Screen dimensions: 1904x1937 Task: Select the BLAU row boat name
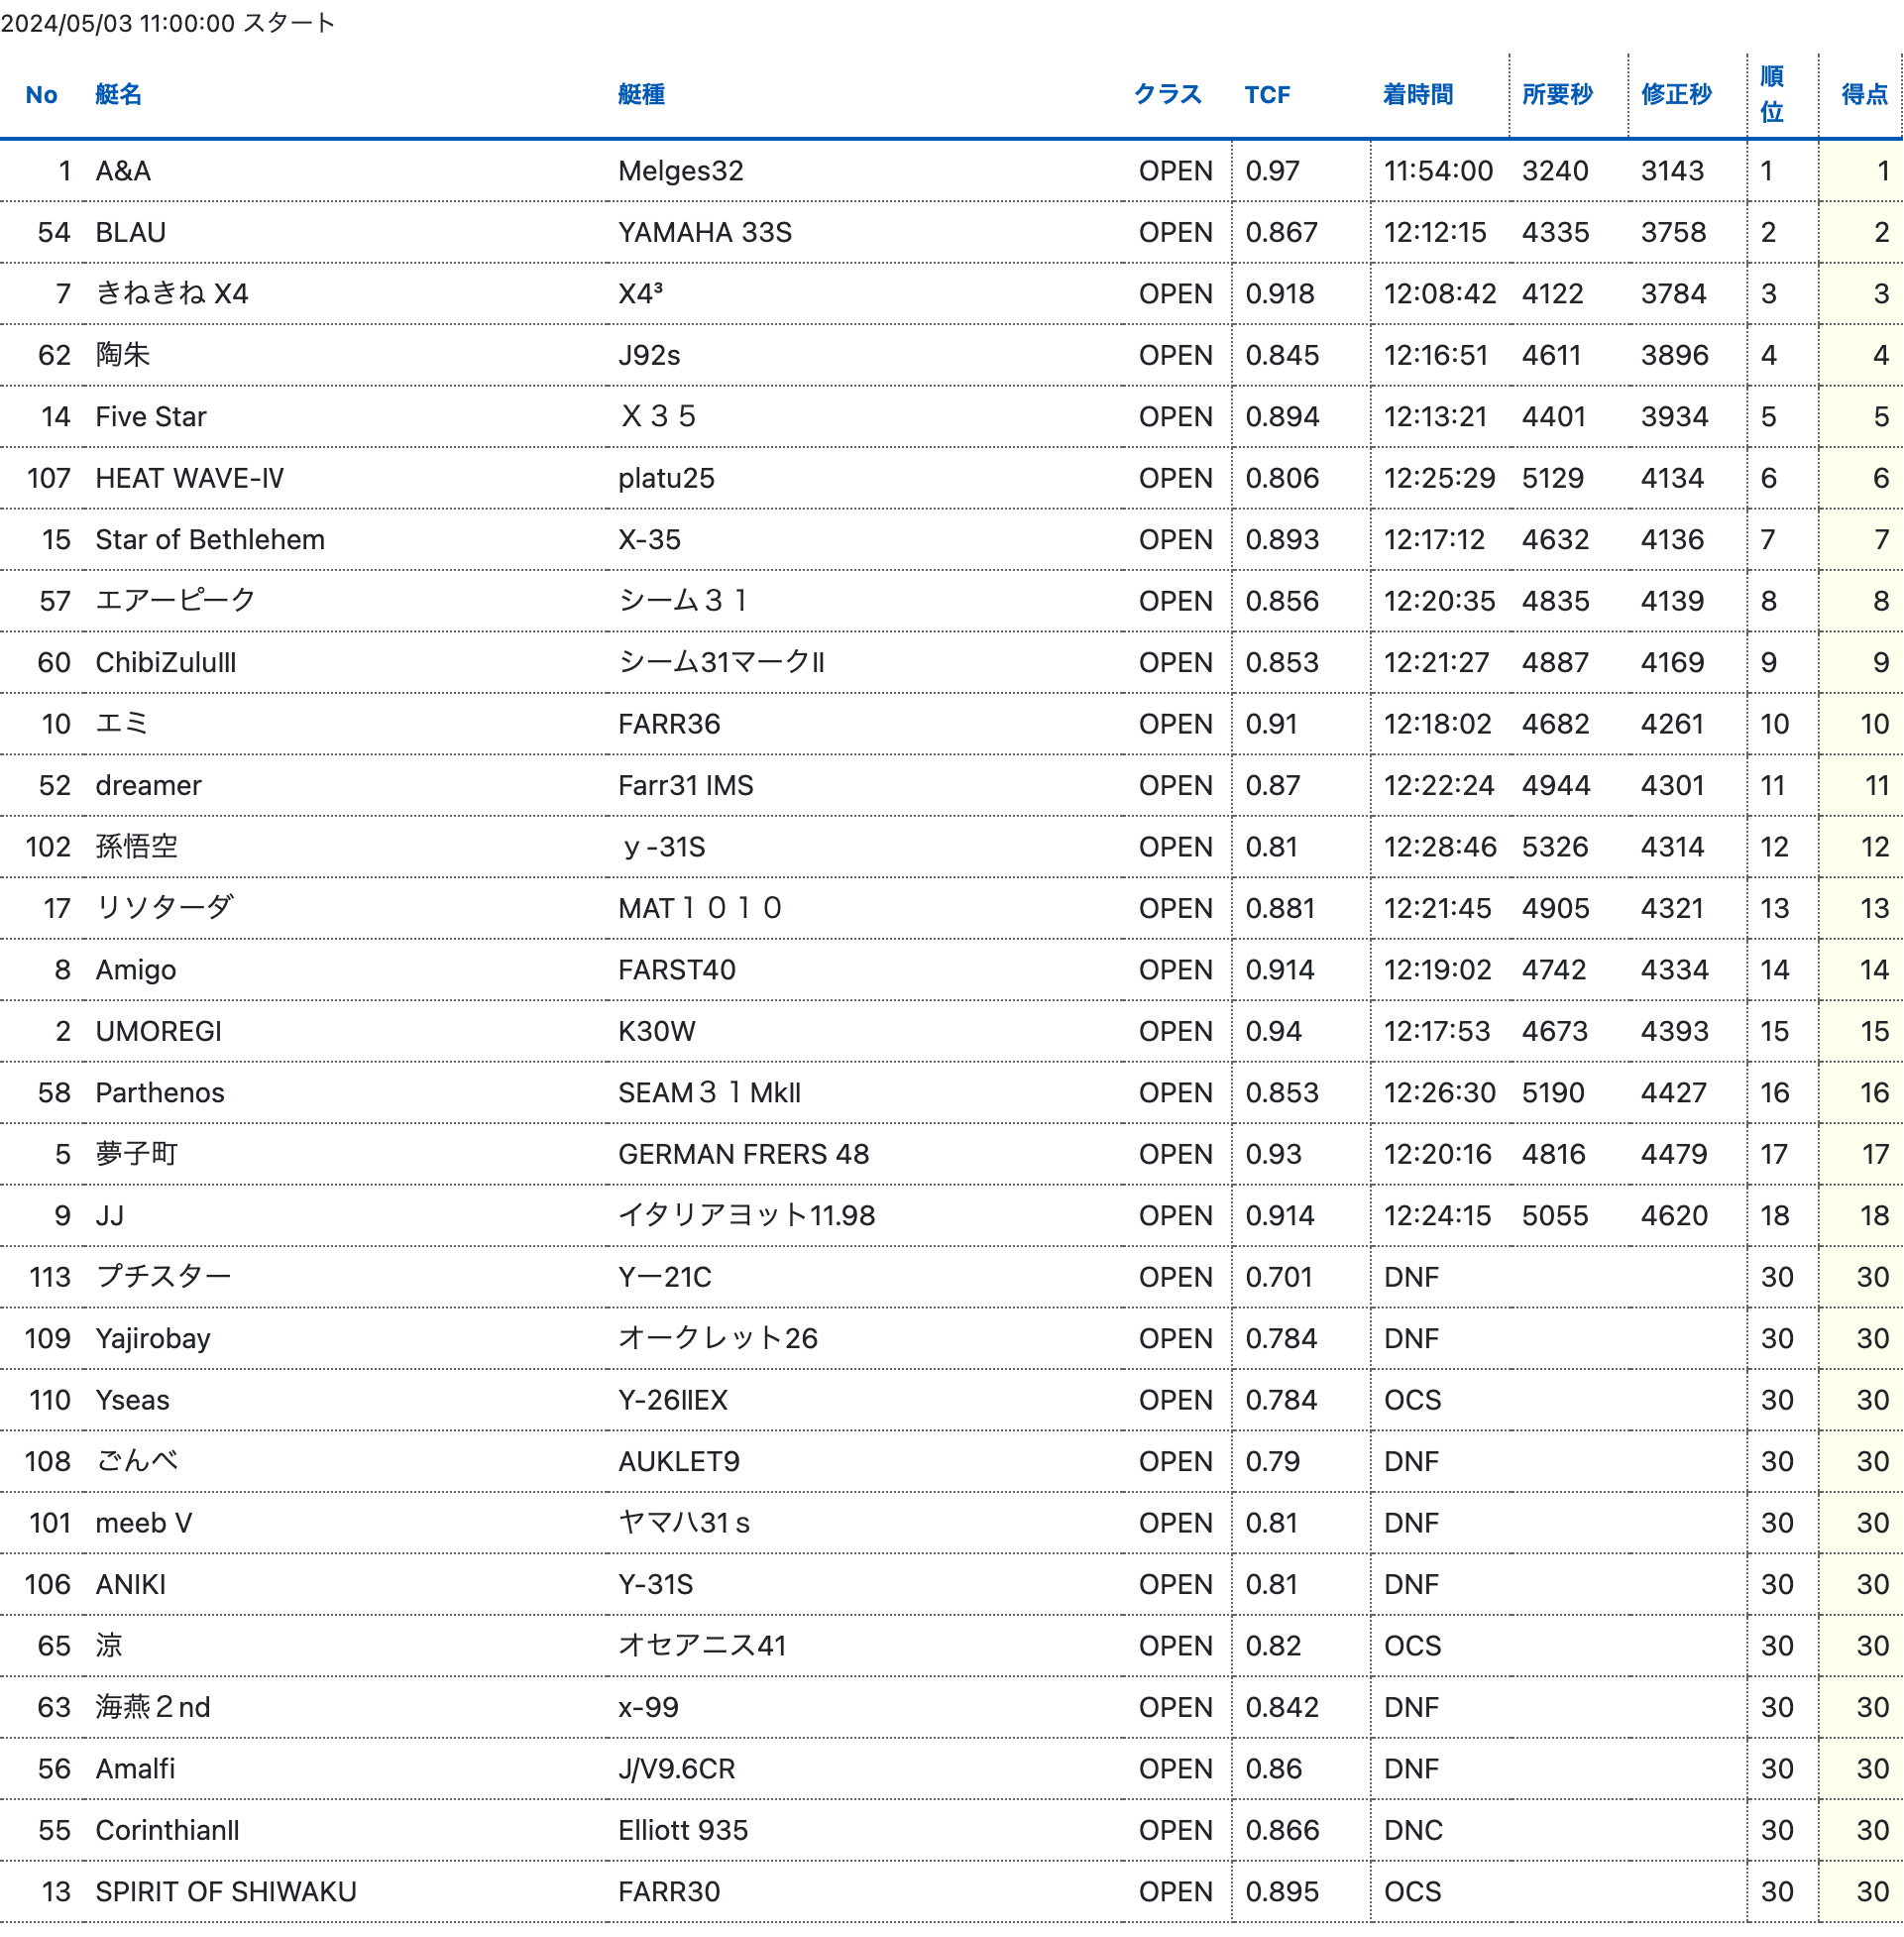tap(130, 233)
